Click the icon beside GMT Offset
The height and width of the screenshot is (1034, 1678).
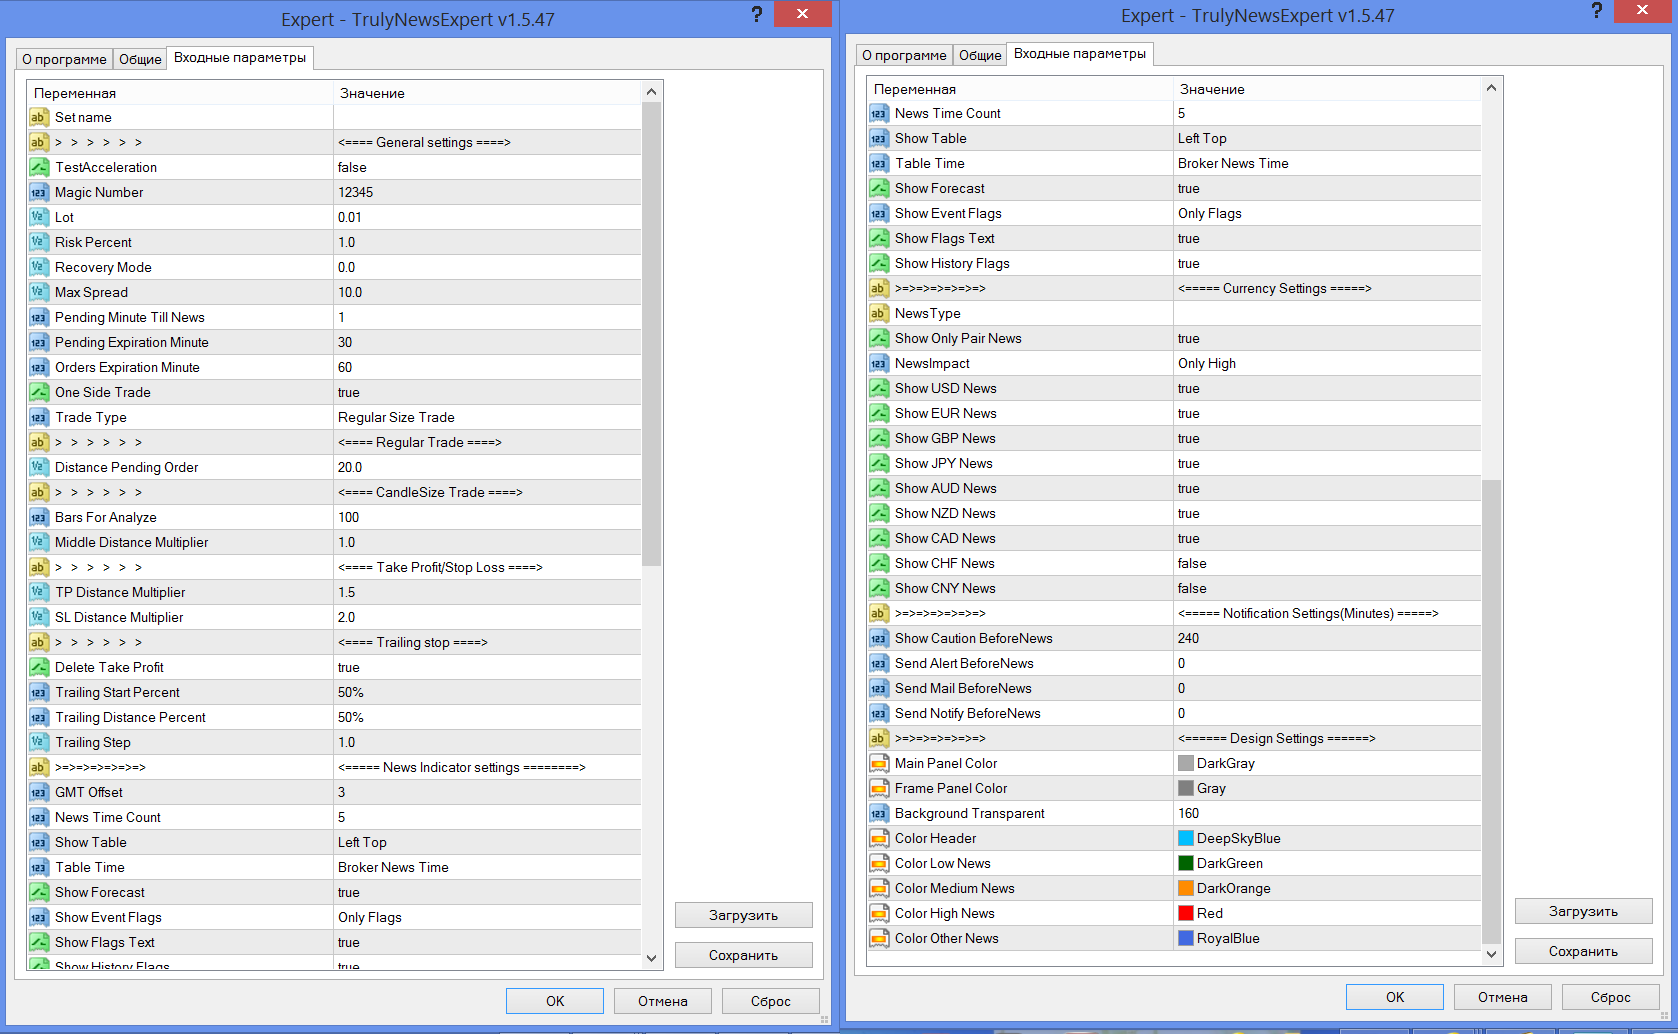coord(38,792)
